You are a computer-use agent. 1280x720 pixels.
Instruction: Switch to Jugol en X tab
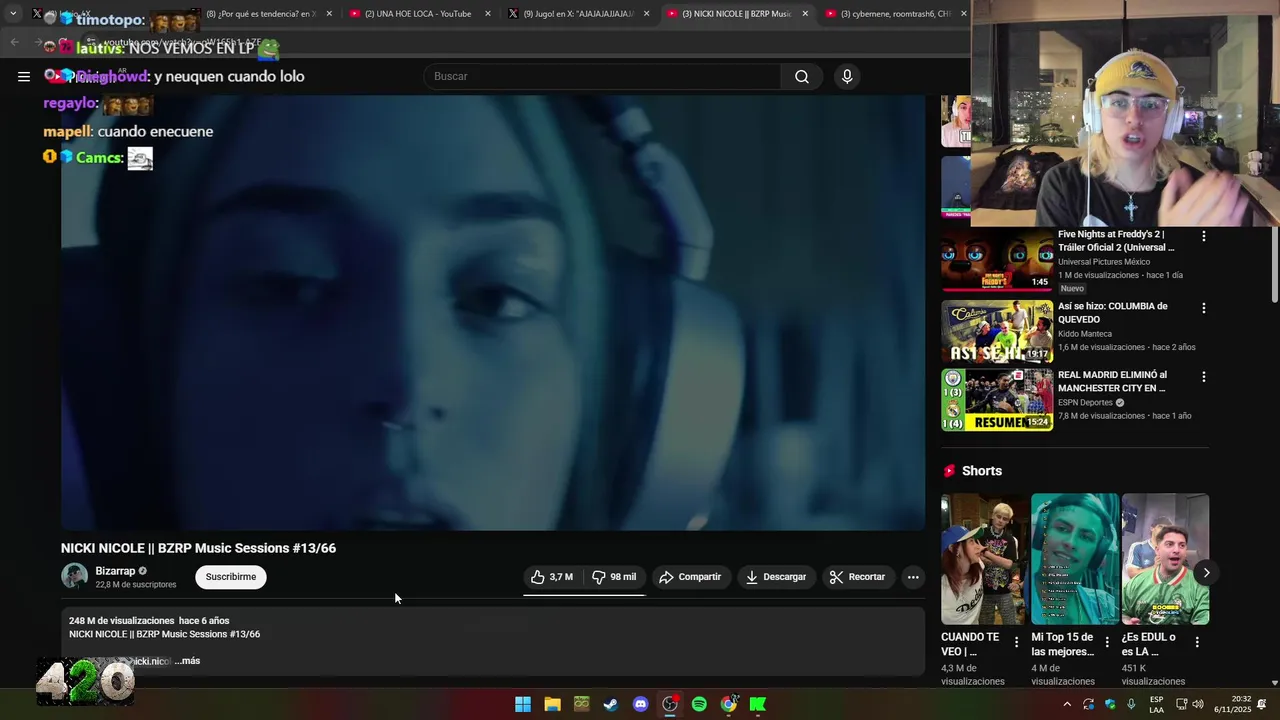[578, 14]
